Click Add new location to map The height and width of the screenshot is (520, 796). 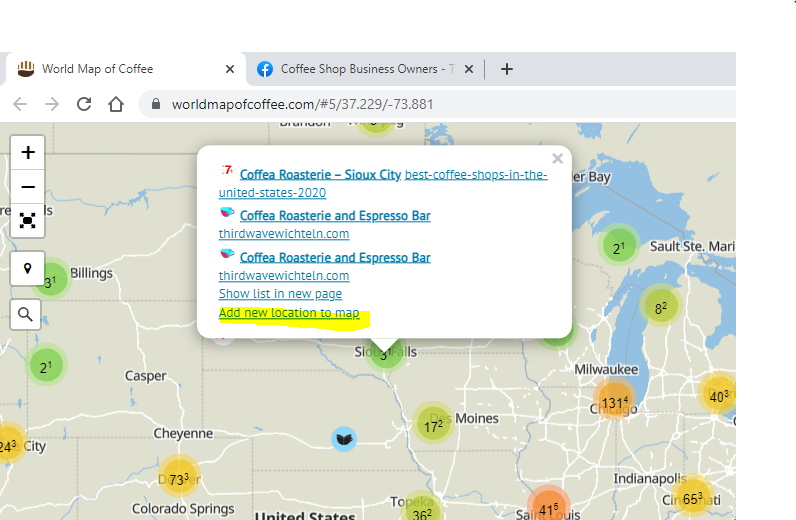289,313
